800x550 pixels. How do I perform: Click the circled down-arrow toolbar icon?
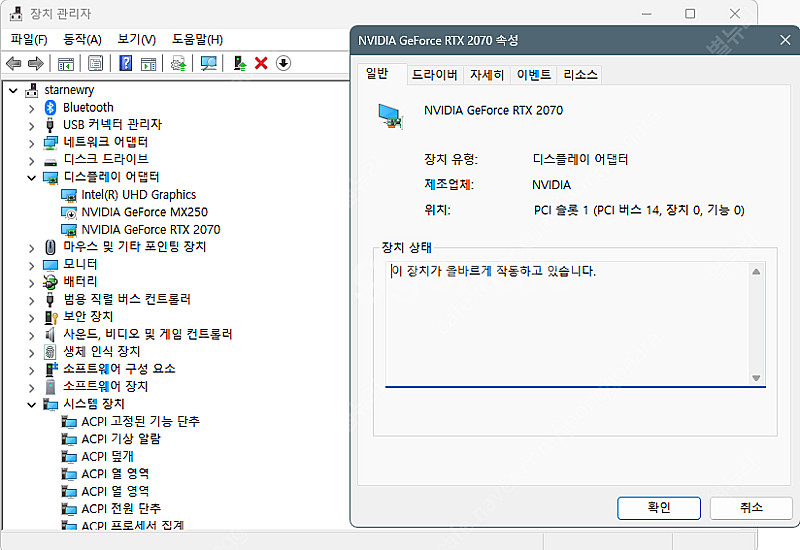tap(283, 63)
